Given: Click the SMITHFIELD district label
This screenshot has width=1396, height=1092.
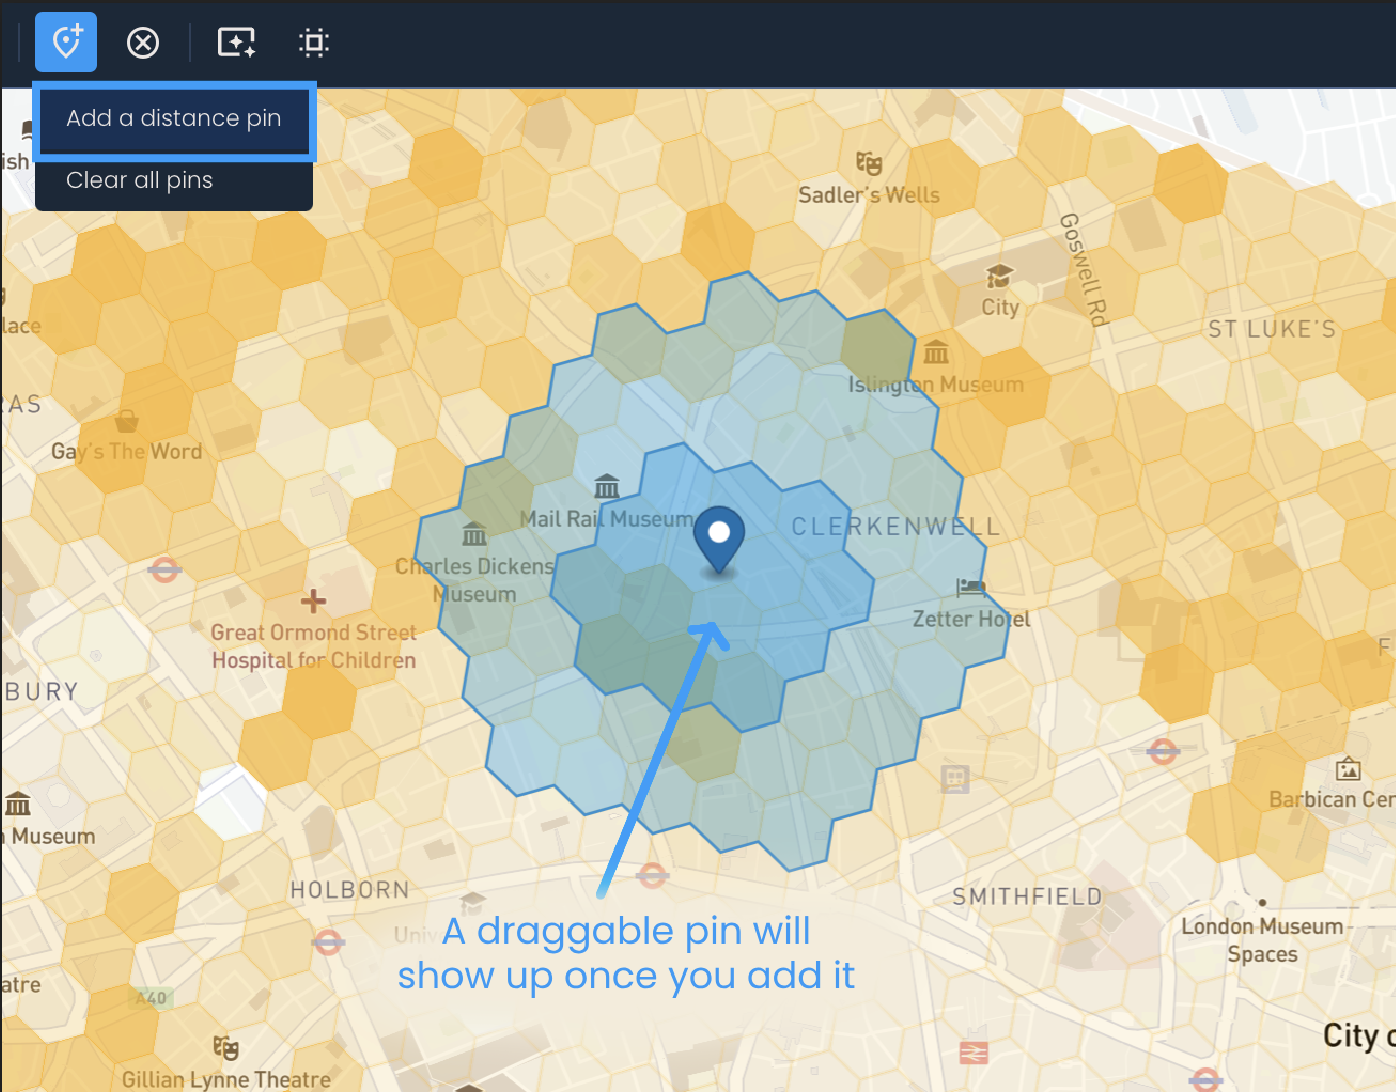Looking at the screenshot, I should point(1027,897).
